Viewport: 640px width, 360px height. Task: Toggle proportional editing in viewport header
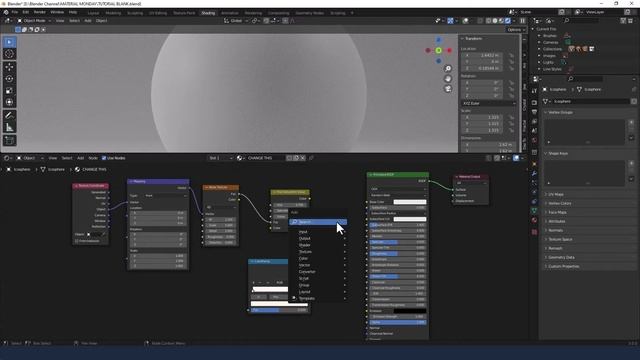click(285, 20)
